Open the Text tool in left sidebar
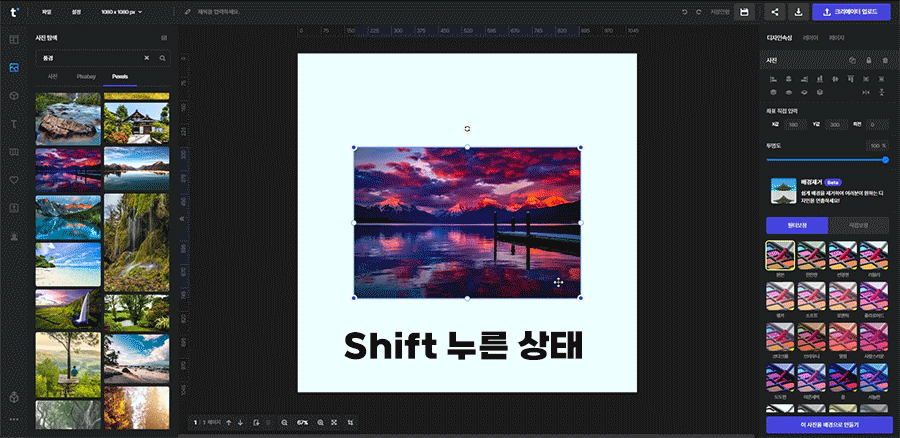Viewport: 900px width, 438px height. [14, 123]
